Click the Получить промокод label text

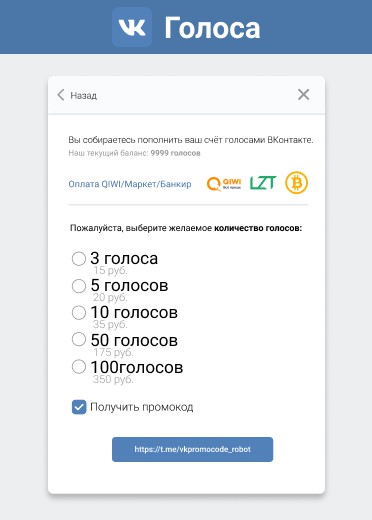(142, 407)
